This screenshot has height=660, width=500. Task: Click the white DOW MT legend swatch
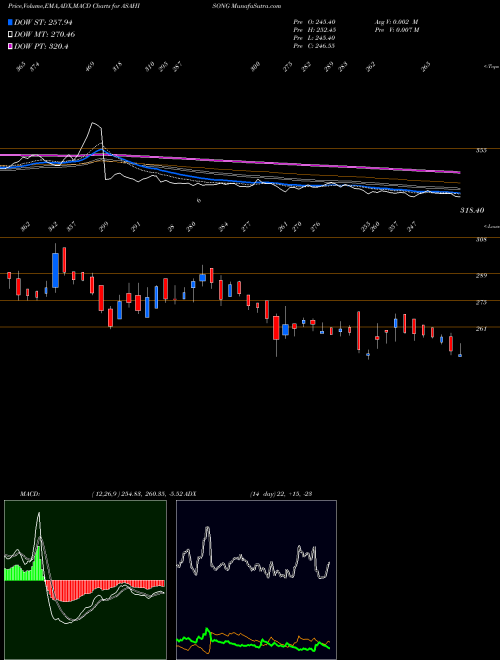(10, 35)
